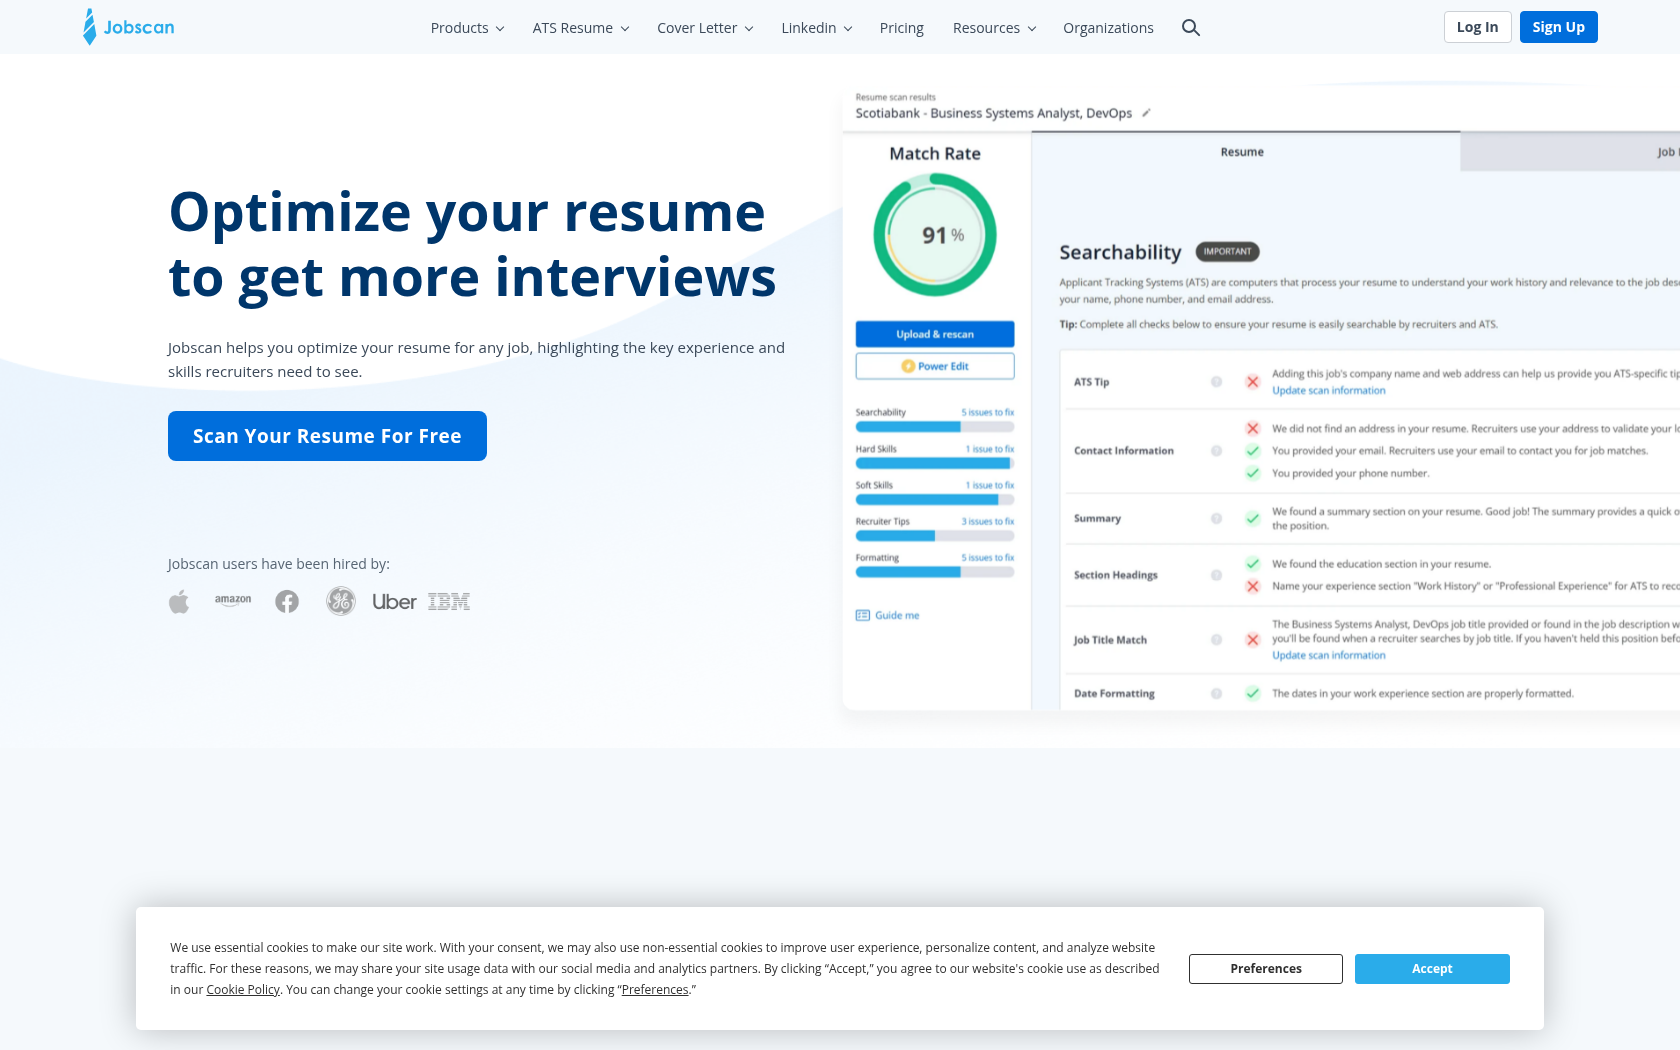1680x1050 pixels.
Task: Click the Amazon logo icon
Action: [x=233, y=600]
